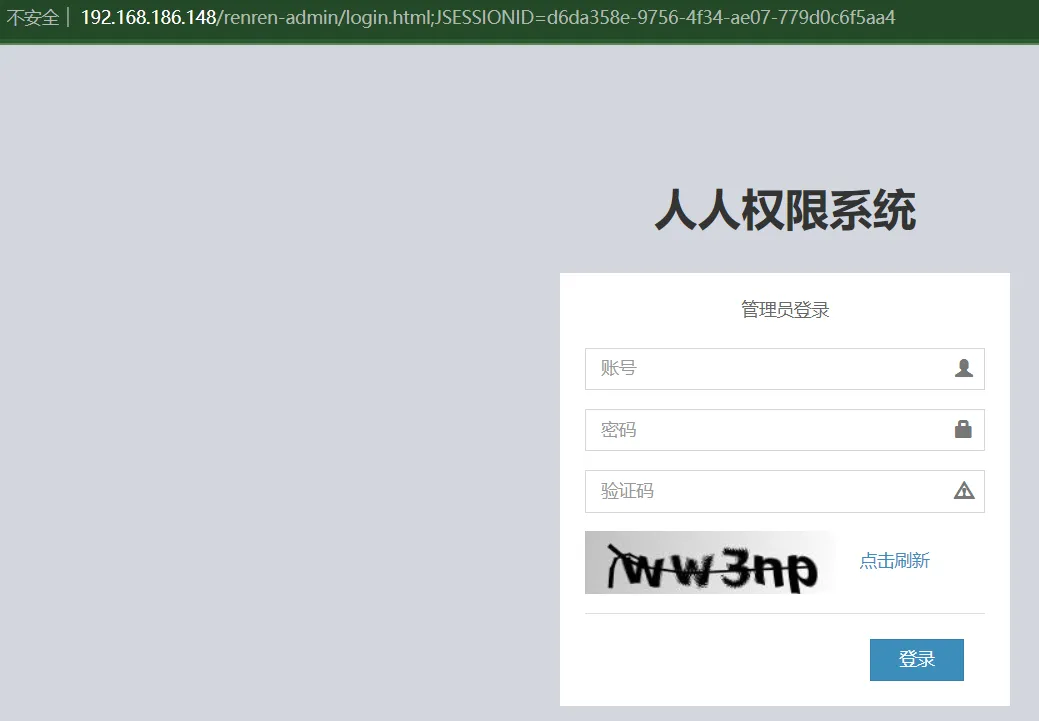Focus the 验证码 captcha input field
Viewport: 1039px width, 721px height.
[x=765, y=491]
